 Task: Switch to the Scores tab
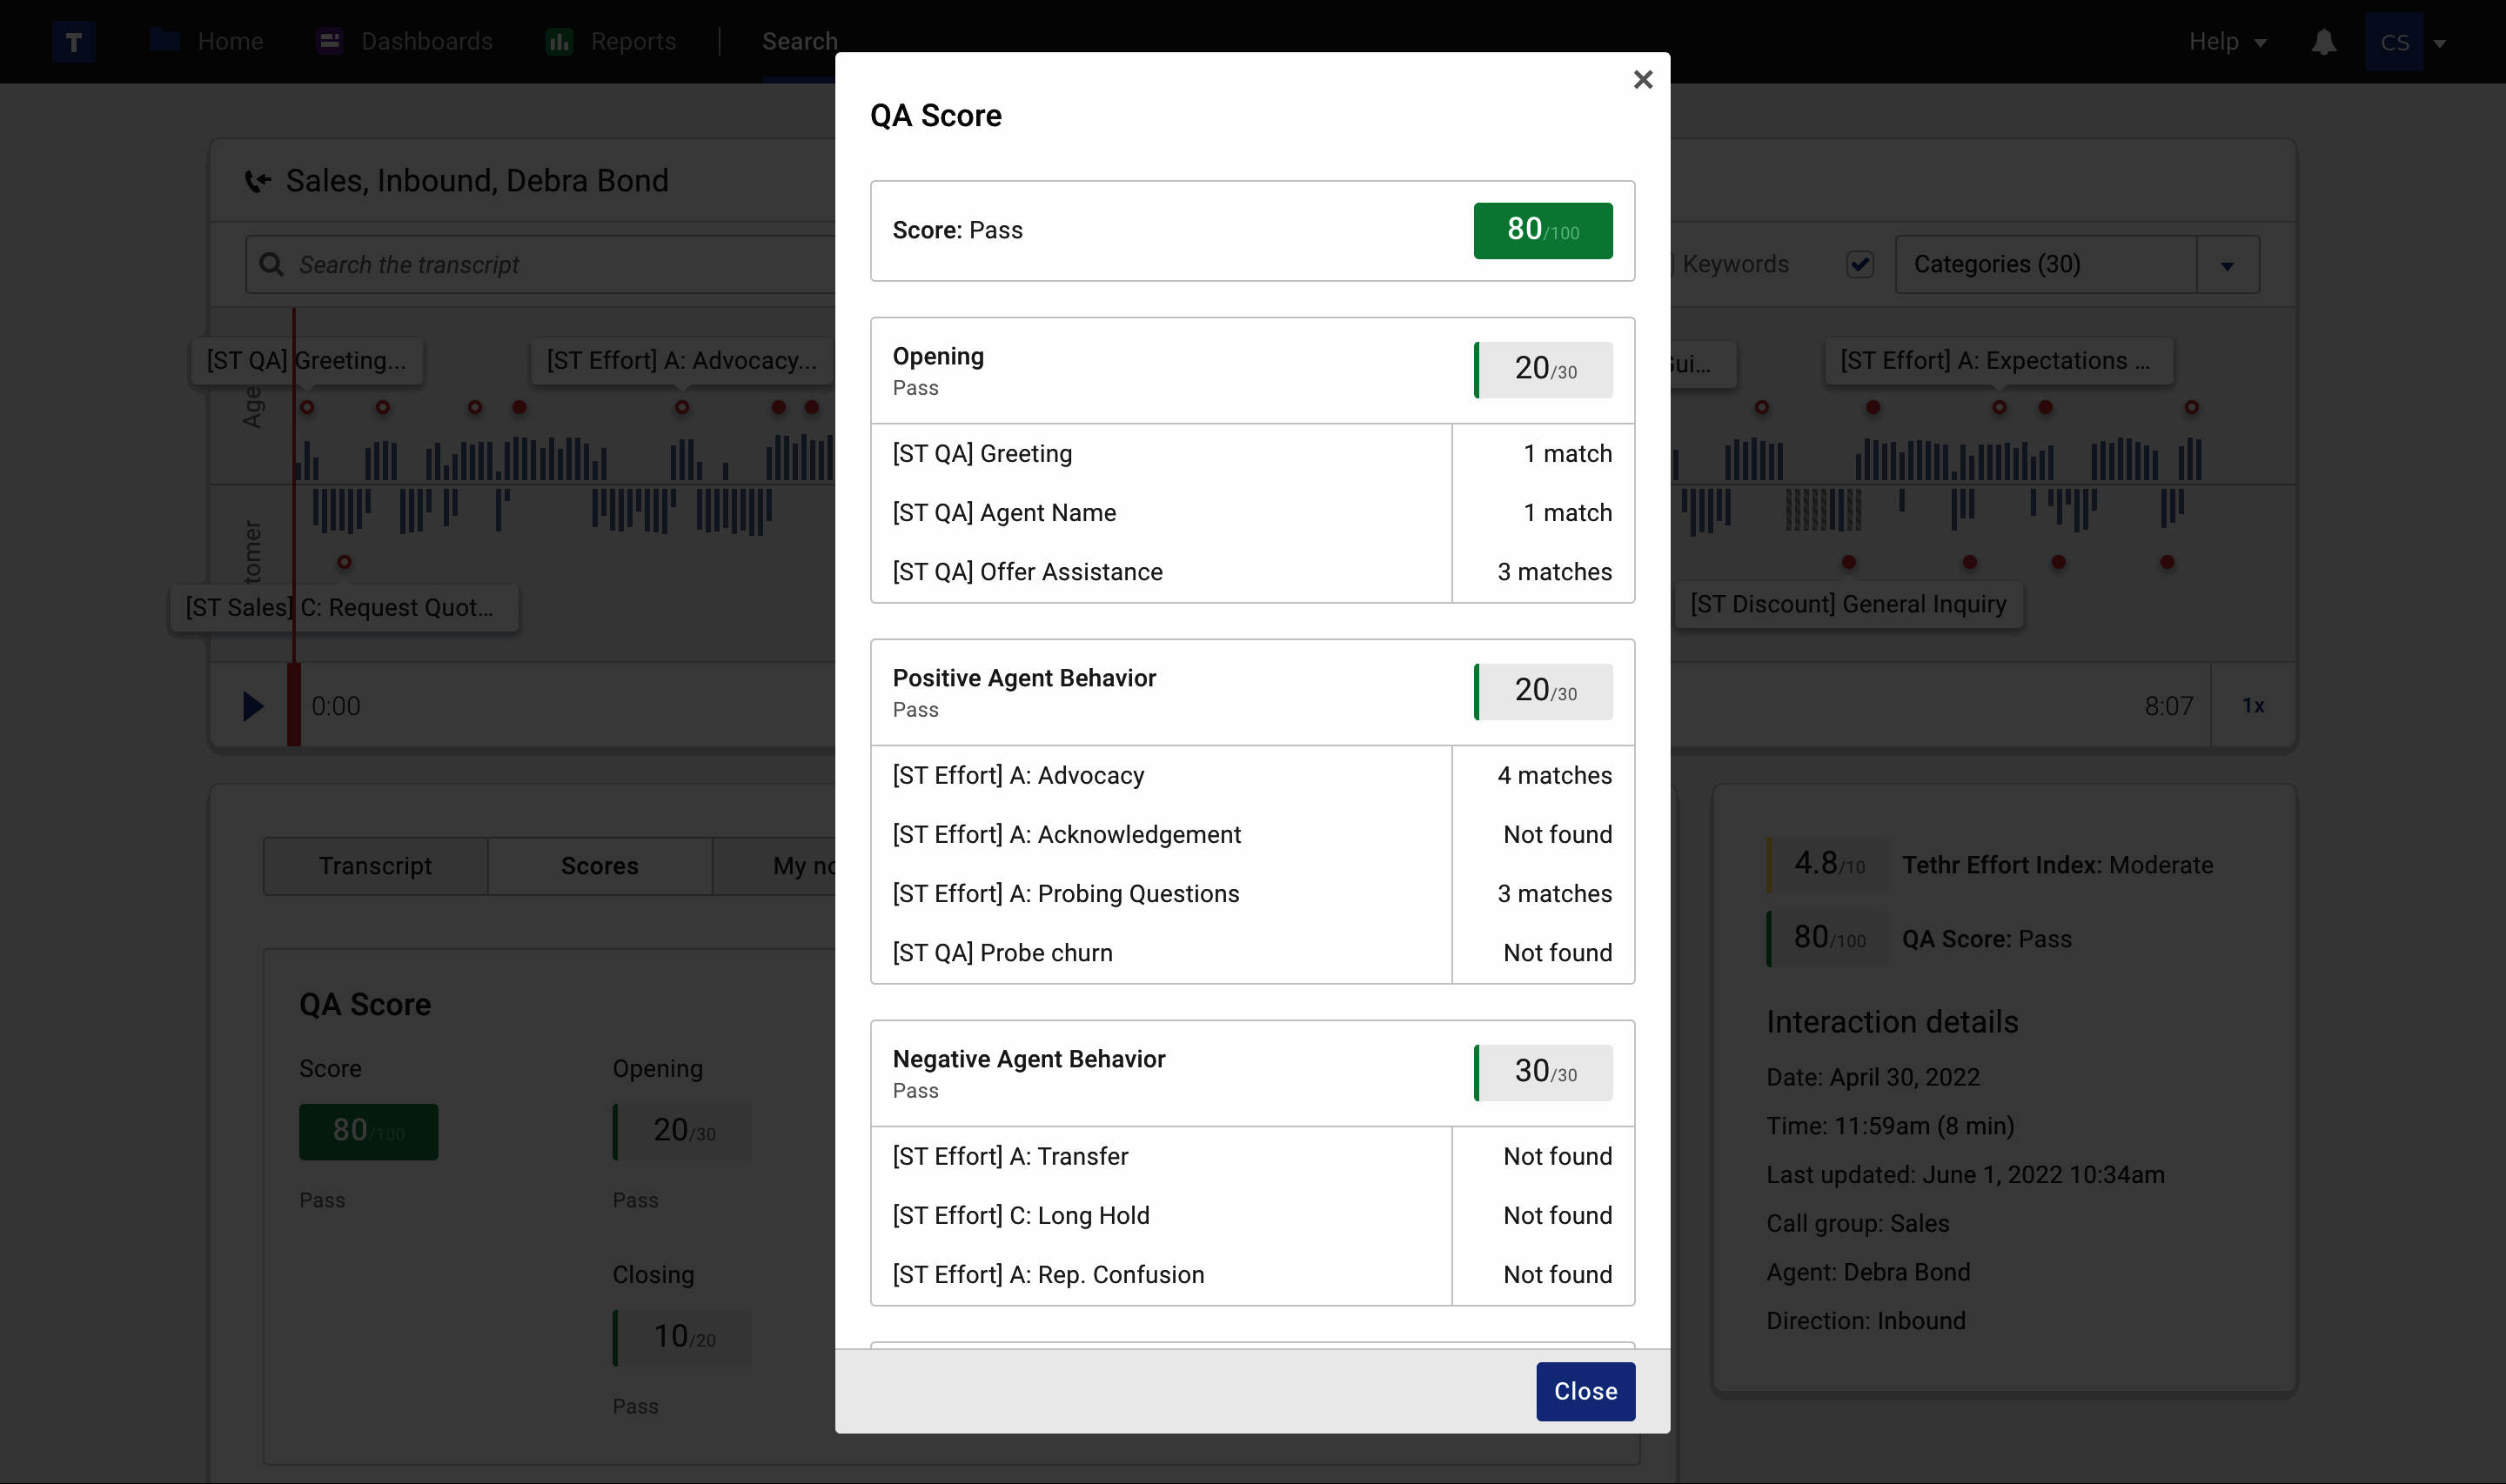598,865
